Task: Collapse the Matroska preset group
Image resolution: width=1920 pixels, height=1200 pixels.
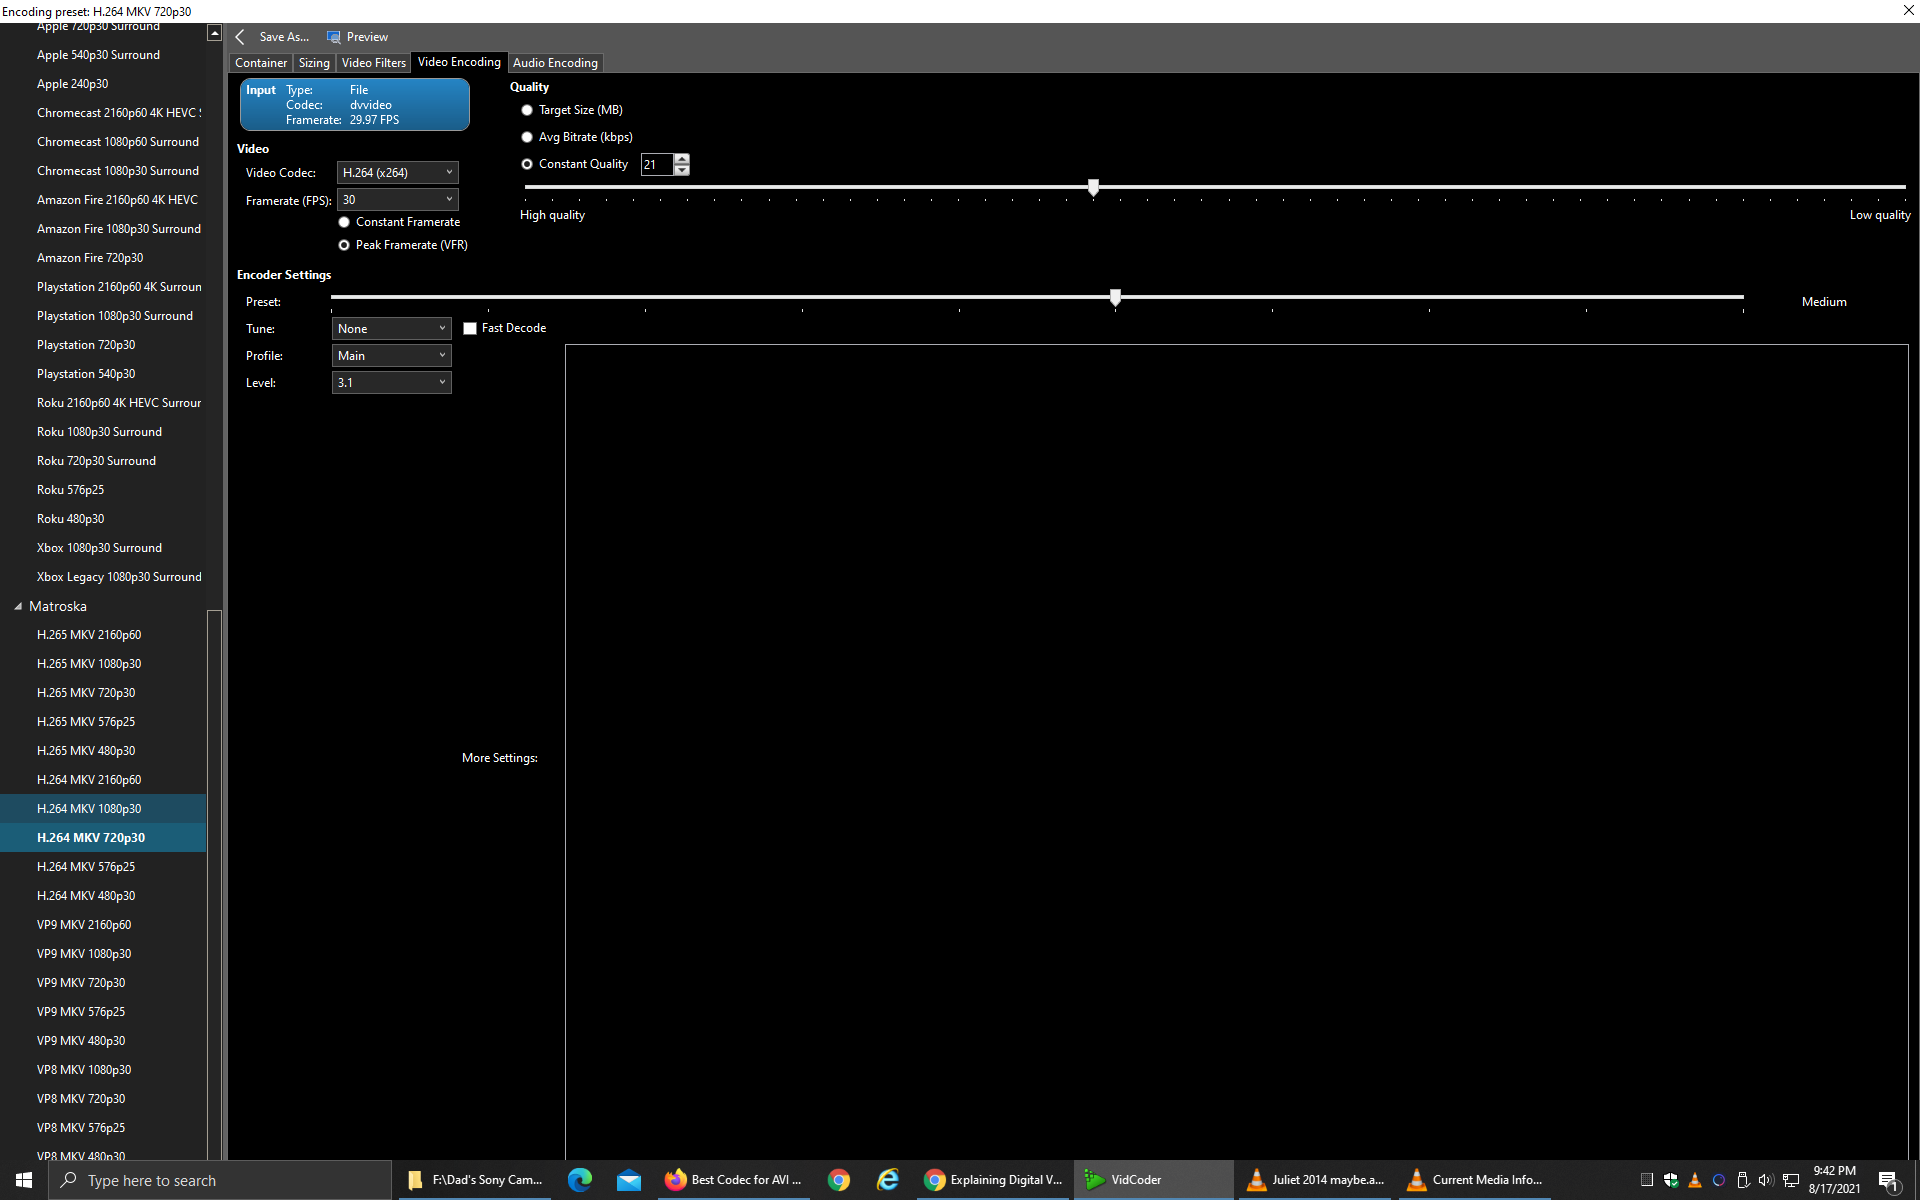Action: click(x=18, y=607)
